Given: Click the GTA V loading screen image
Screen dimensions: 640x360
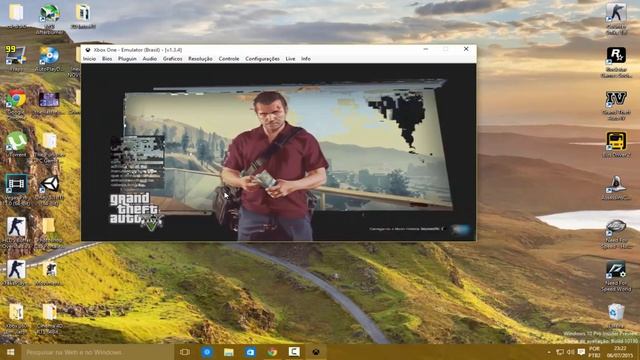Looking at the screenshot, I should coord(278,152).
